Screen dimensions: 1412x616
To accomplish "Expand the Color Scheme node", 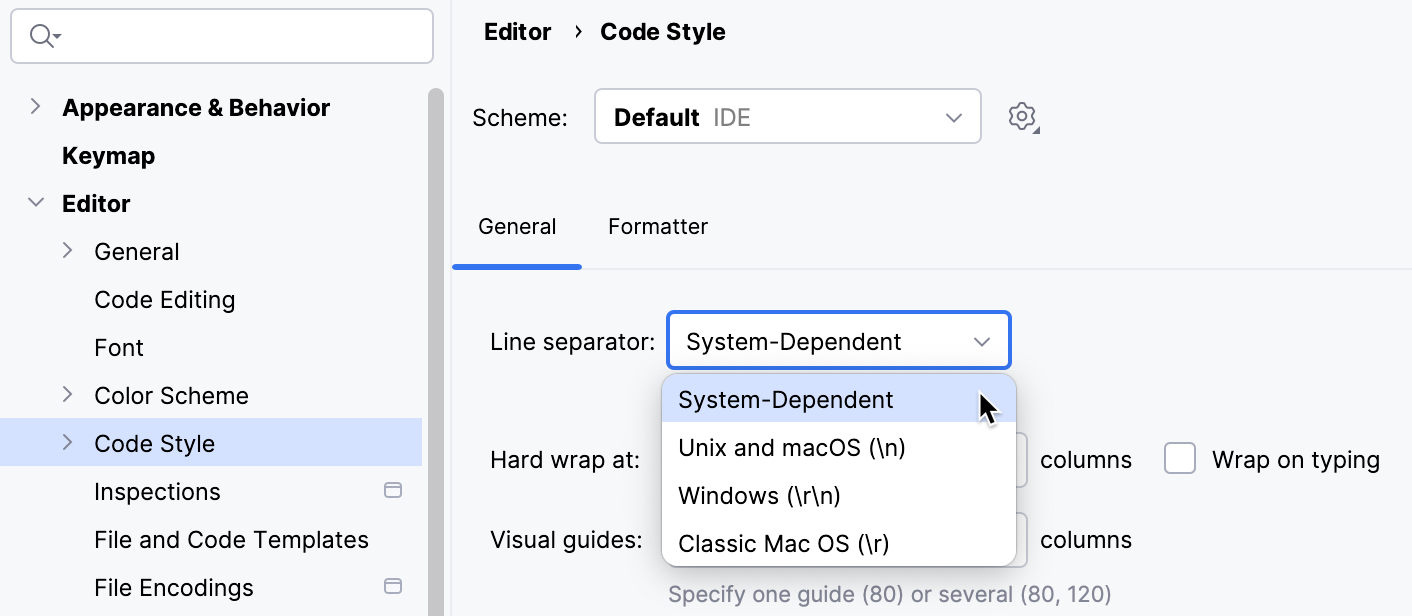I will click(67, 395).
